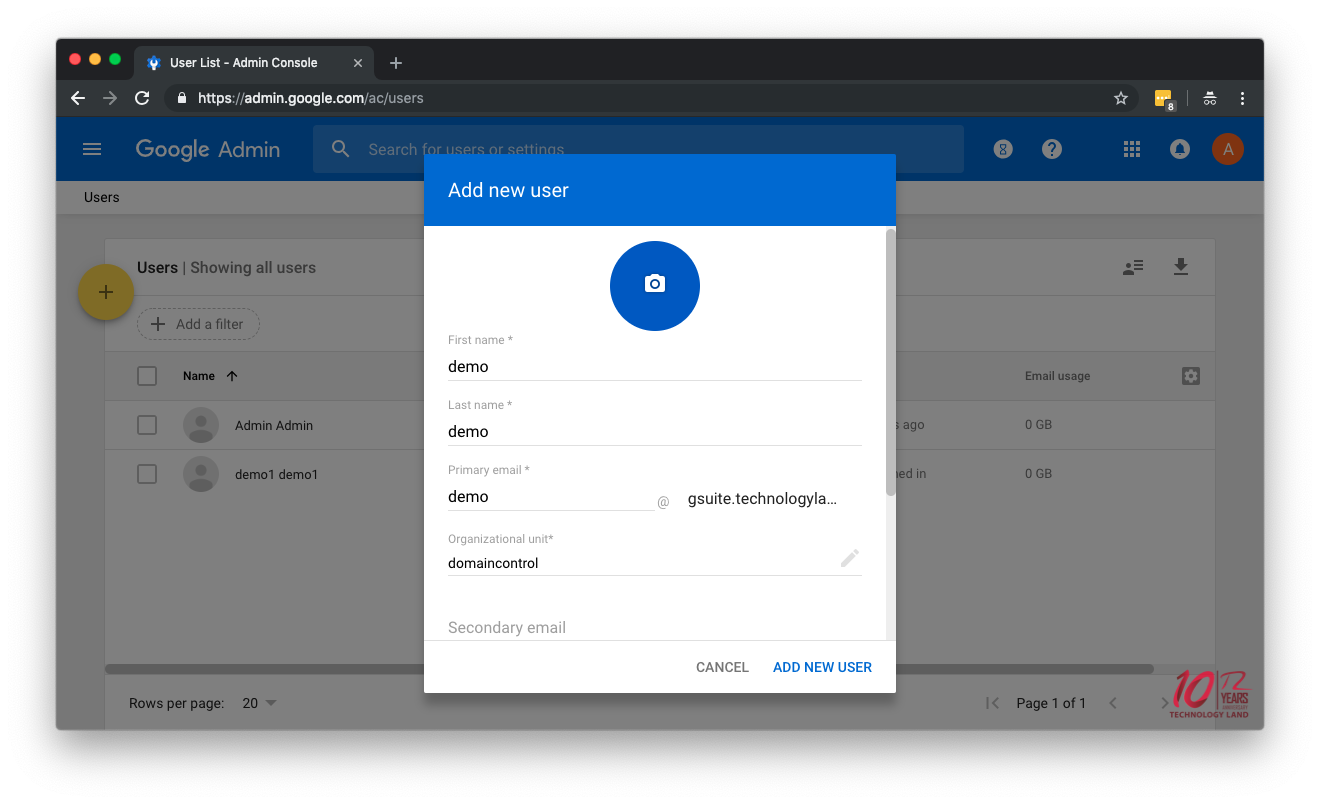Show notifications with the bell icon

click(x=1180, y=149)
